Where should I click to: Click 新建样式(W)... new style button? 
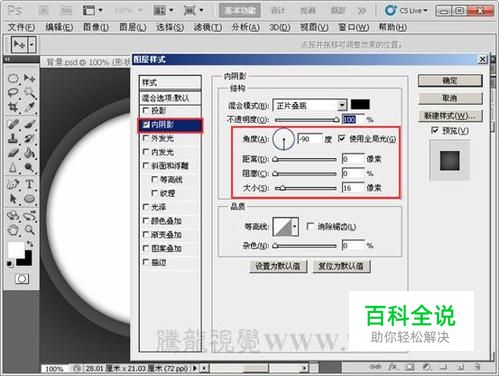[x=450, y=116]
